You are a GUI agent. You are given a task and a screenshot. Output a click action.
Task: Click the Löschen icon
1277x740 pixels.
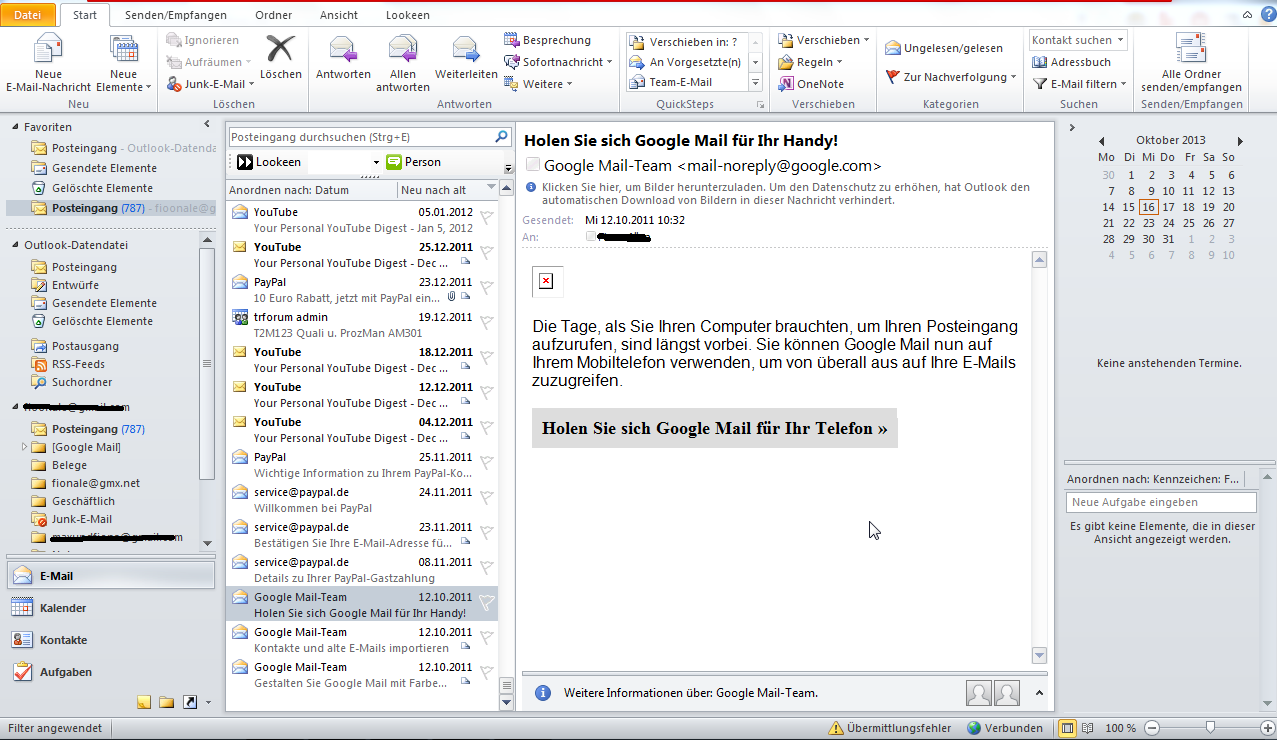(x=280, y=62)
